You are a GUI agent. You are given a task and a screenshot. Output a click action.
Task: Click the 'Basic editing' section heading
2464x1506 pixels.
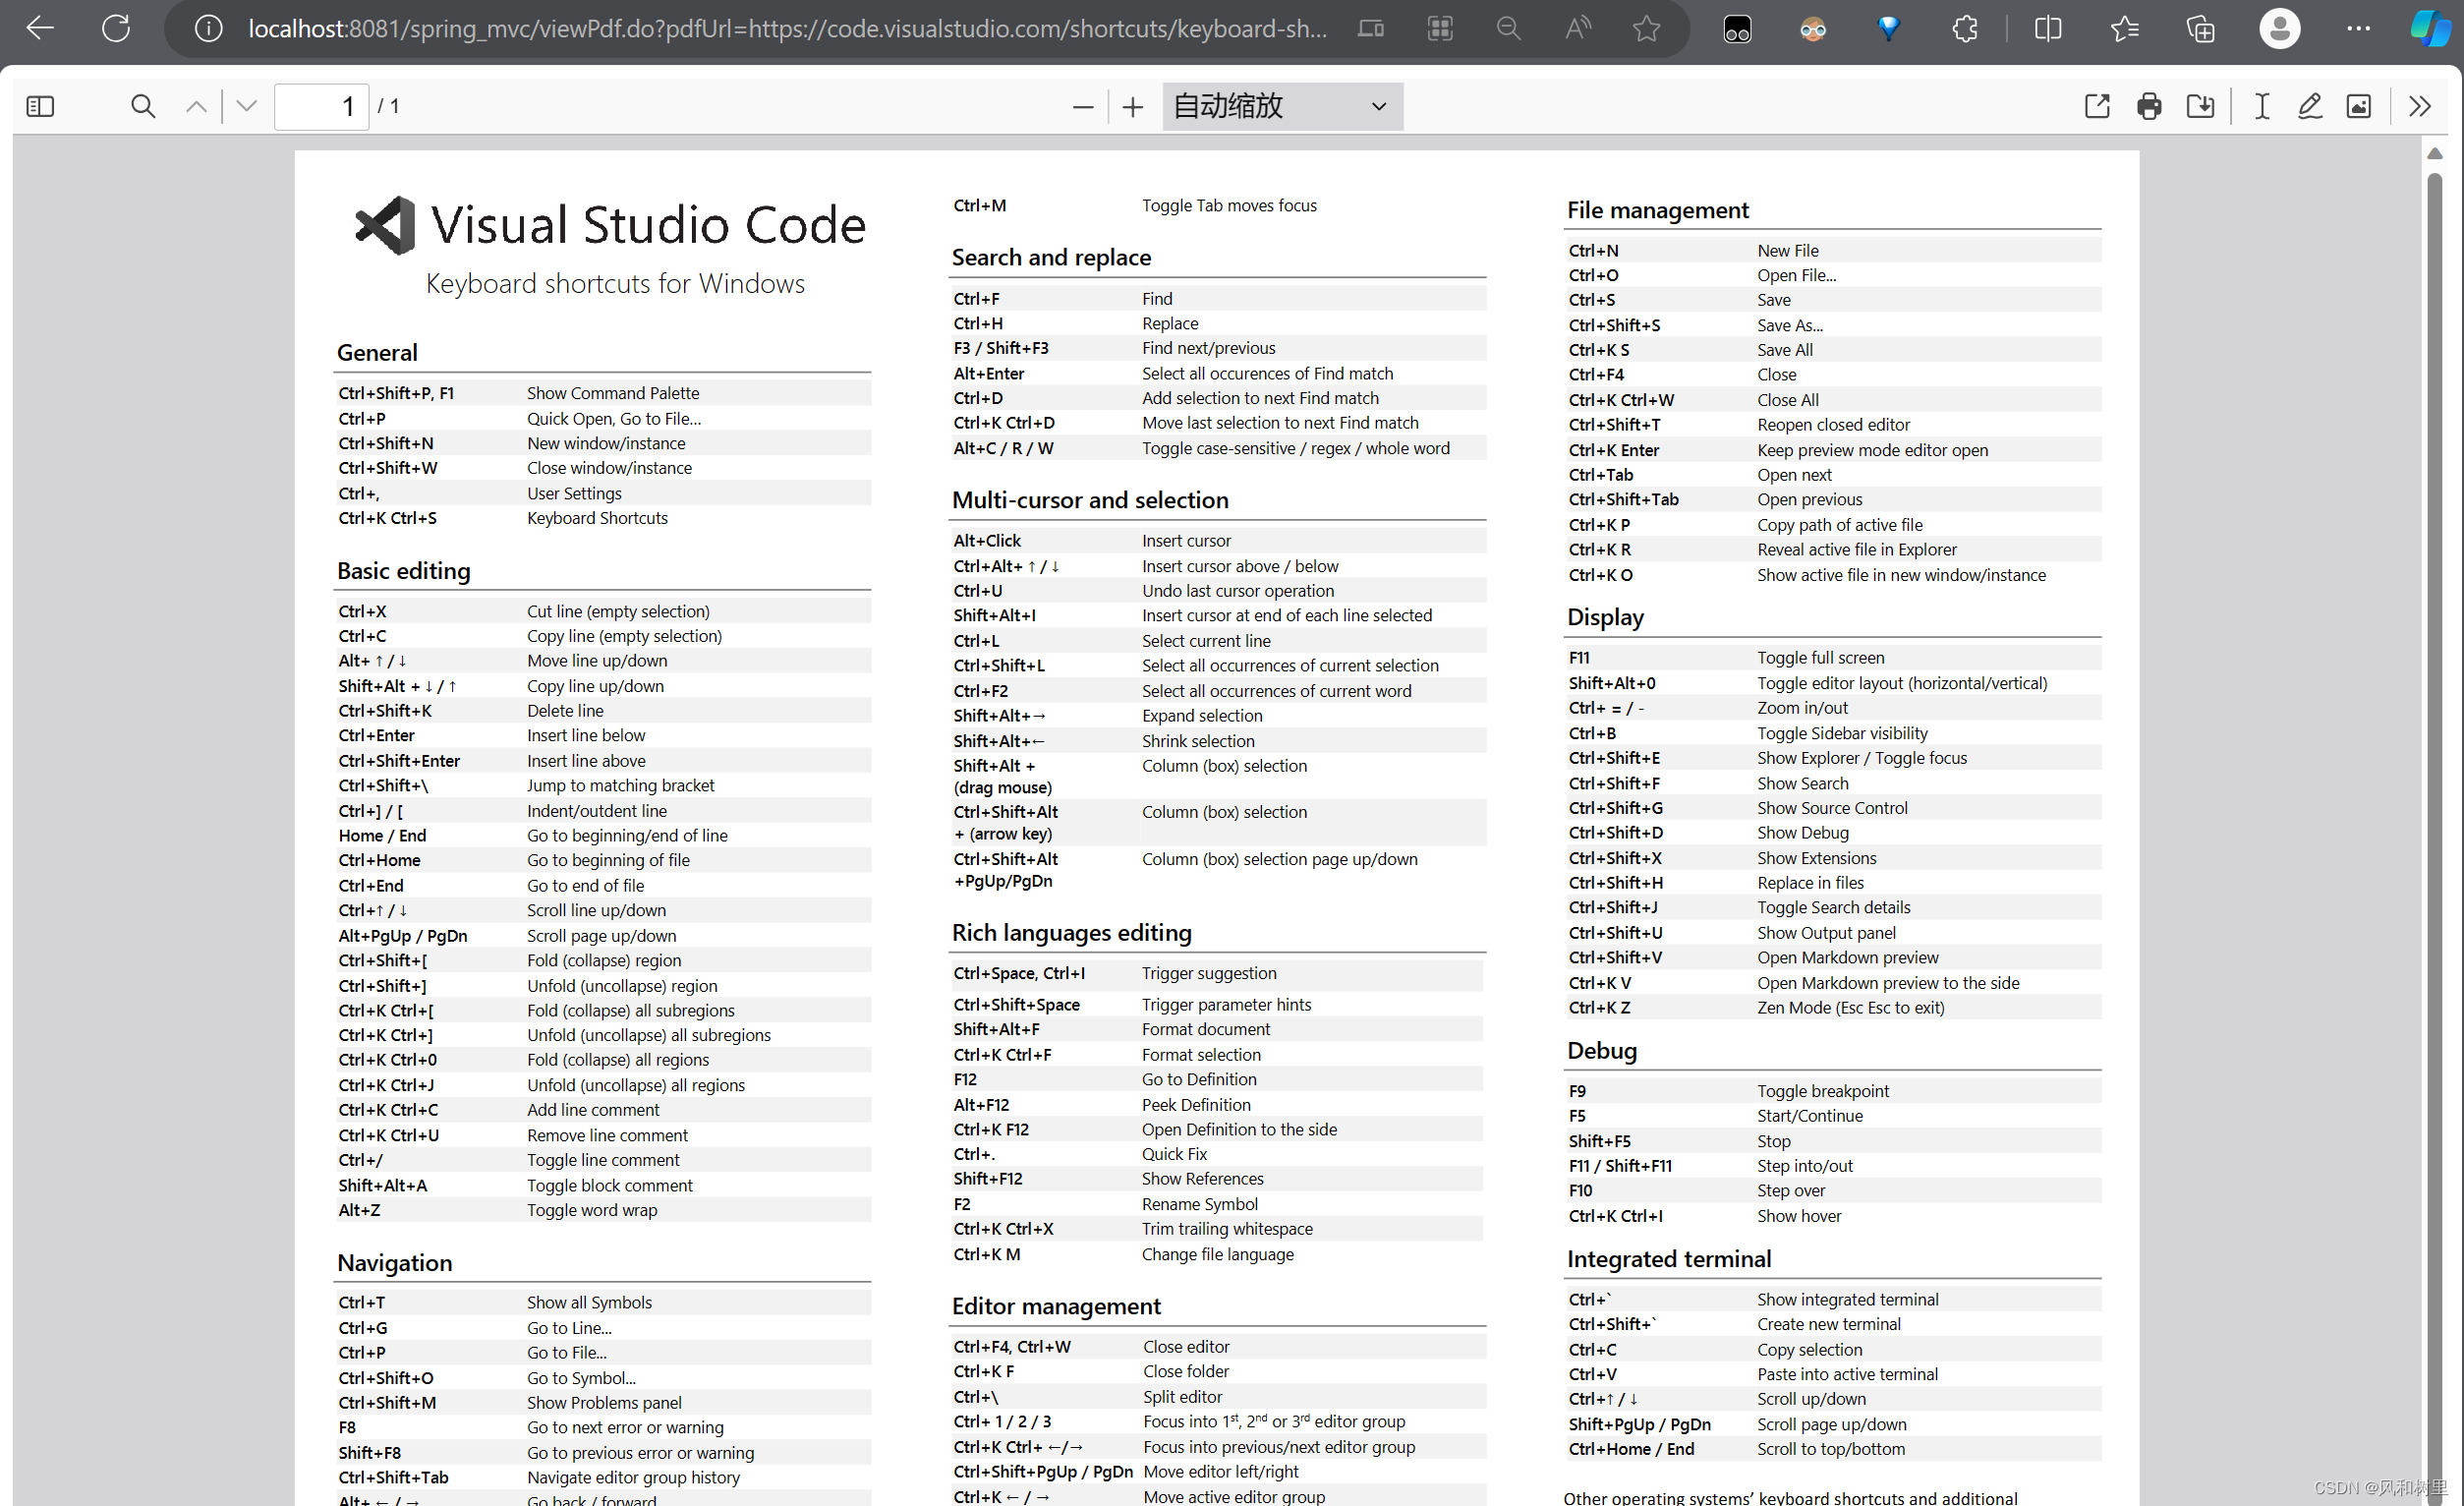[403, 570]
